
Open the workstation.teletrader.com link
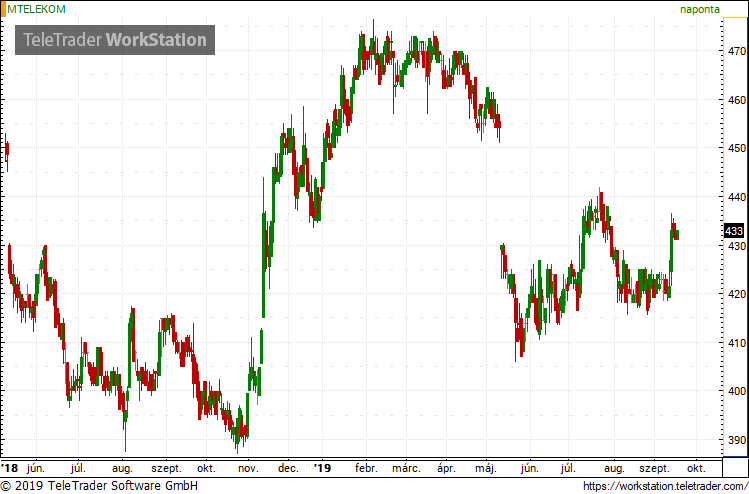666,486
